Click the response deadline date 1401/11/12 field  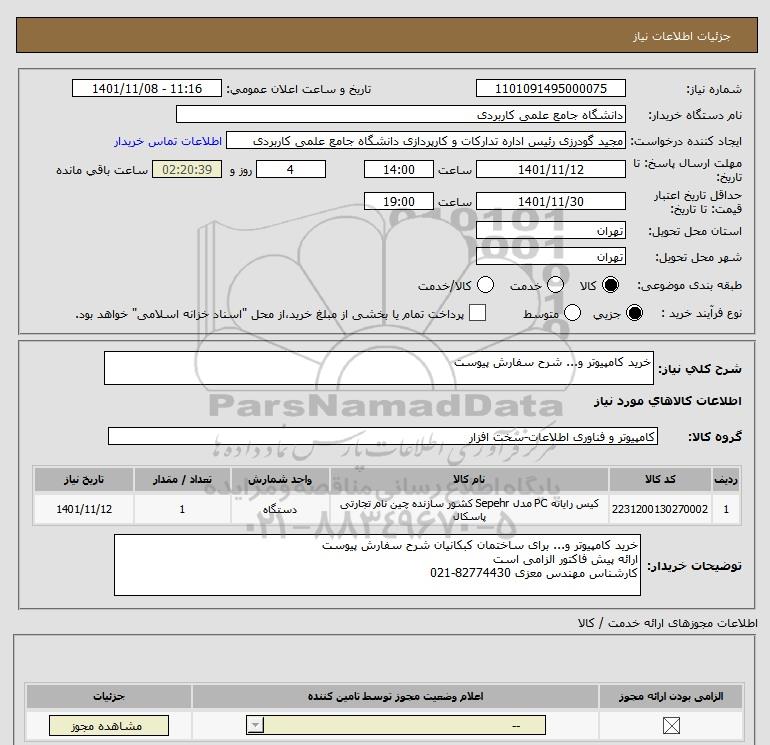click(x=550, y=169)
